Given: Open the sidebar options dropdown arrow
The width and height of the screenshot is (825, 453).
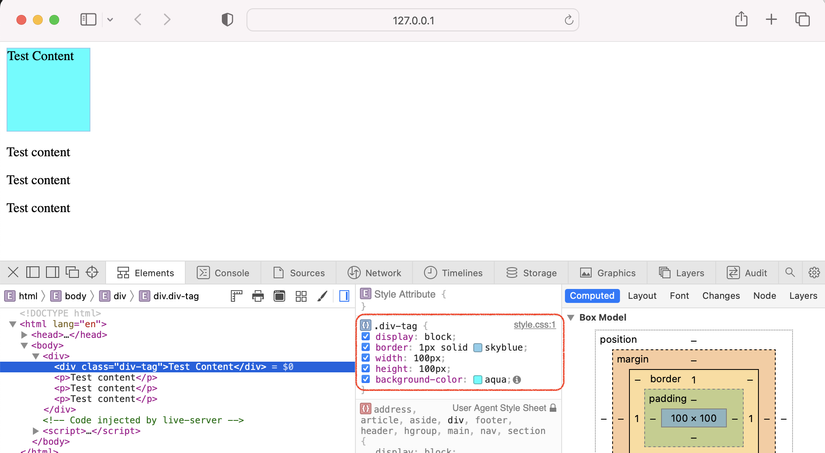Looking at the screenshot, I should coord(110,20).
